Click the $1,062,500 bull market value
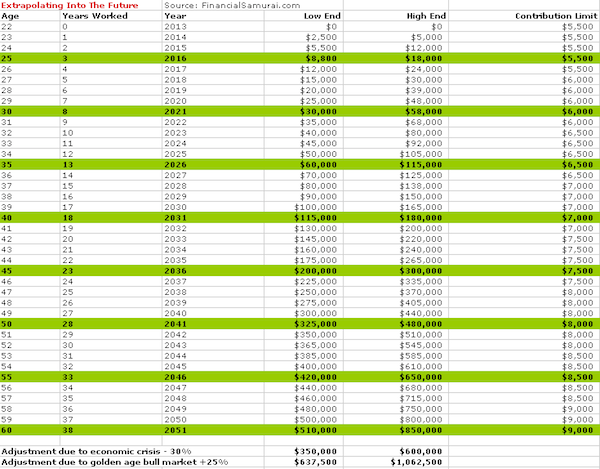This screenshot has width=600, height=469. [x=417, y=462]
